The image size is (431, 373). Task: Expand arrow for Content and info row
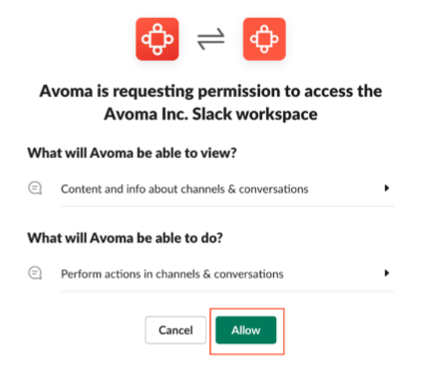point(386,188)
